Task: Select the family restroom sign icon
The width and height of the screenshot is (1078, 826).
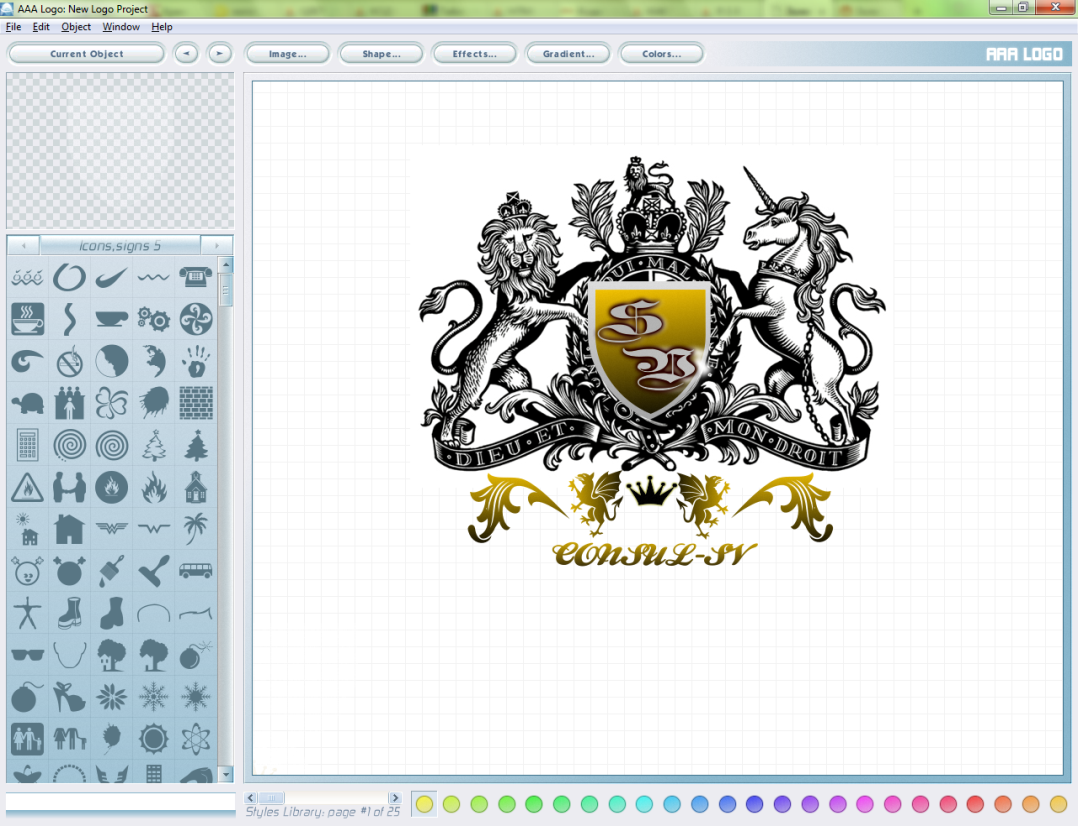Action: click(x=28, y=739)
